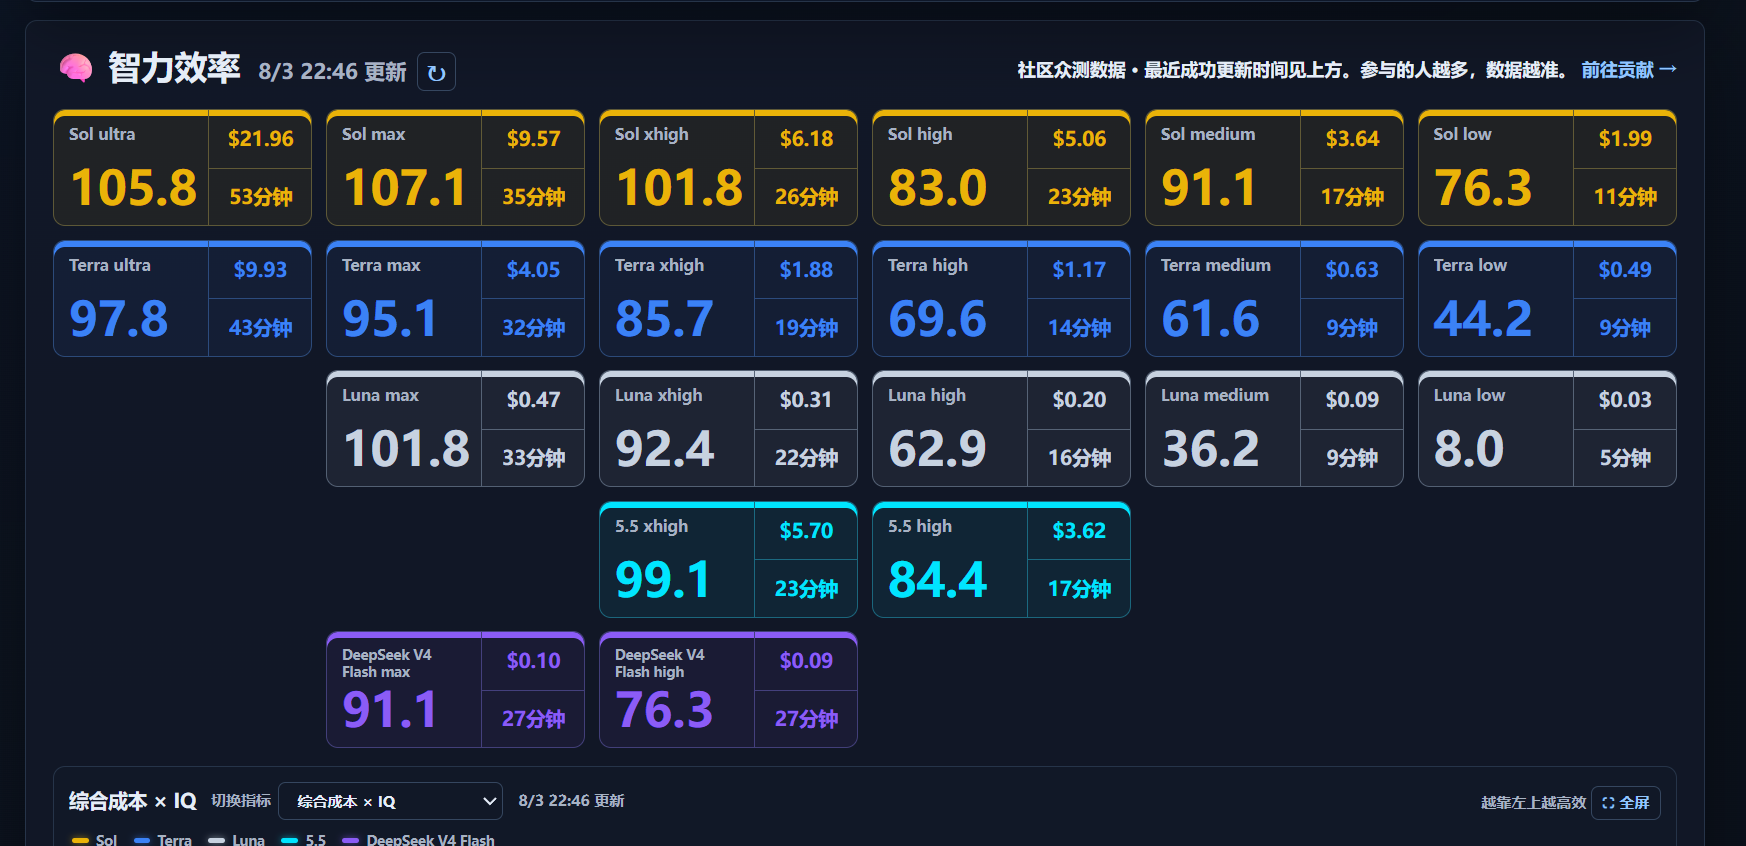Click the Luna low score 8.0
Image resolution: width=1746 pixels, height=846 pixels.
1469,449
